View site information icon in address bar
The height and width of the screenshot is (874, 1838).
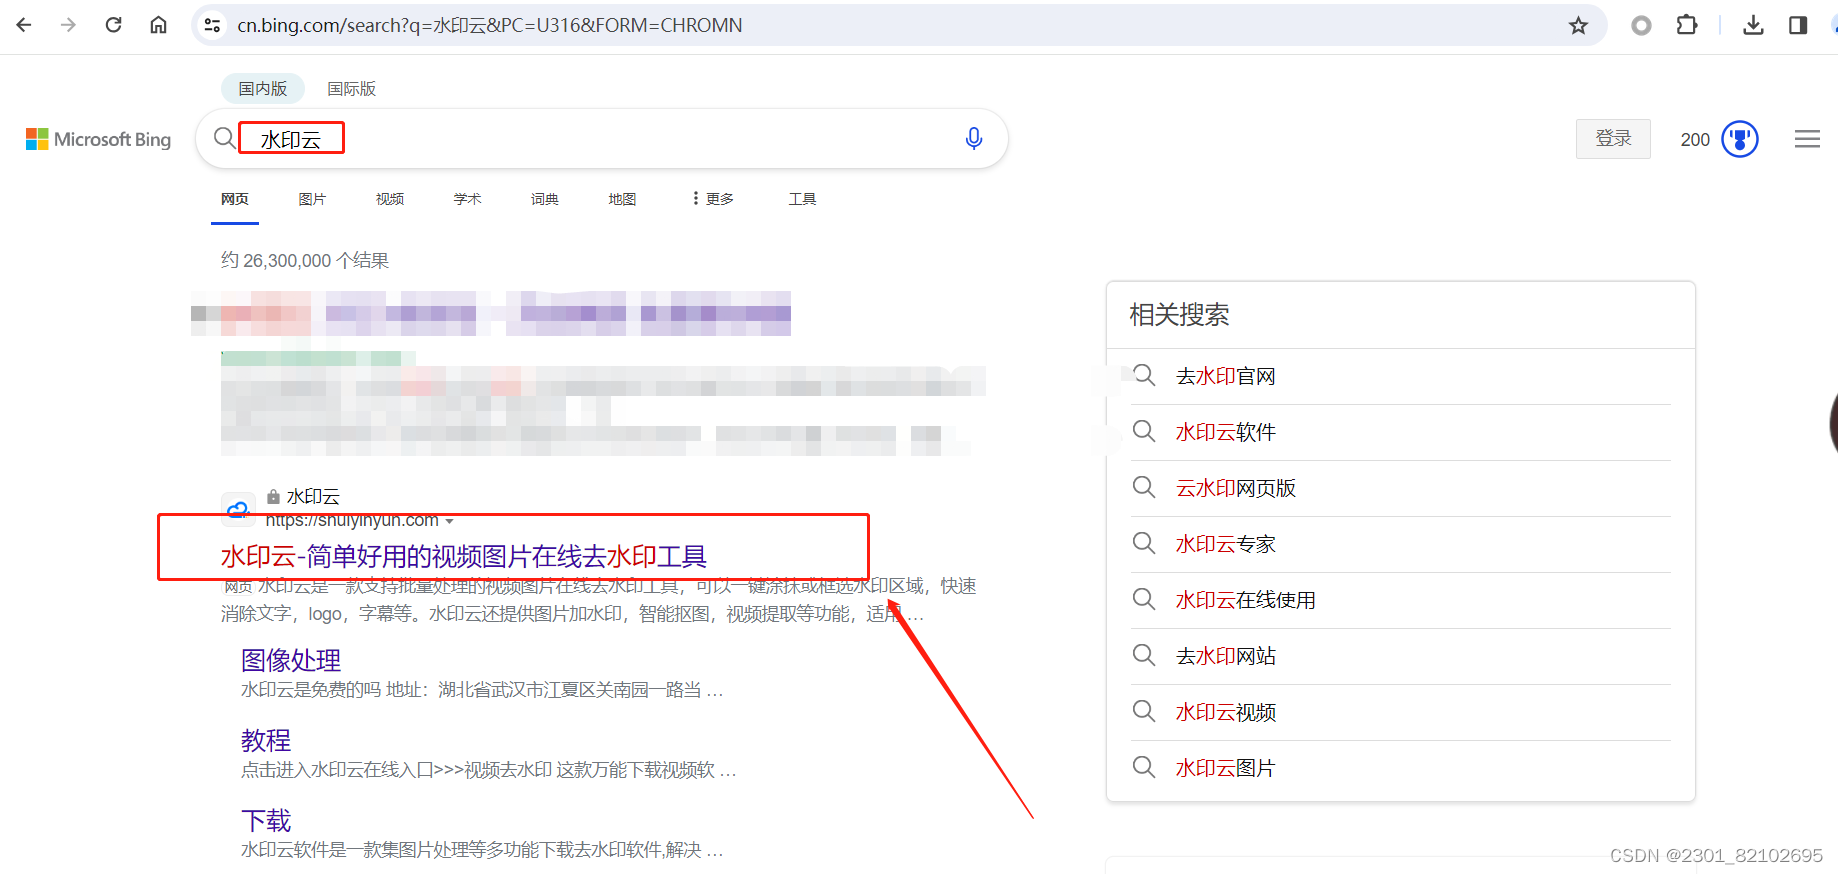coord(212,25)
